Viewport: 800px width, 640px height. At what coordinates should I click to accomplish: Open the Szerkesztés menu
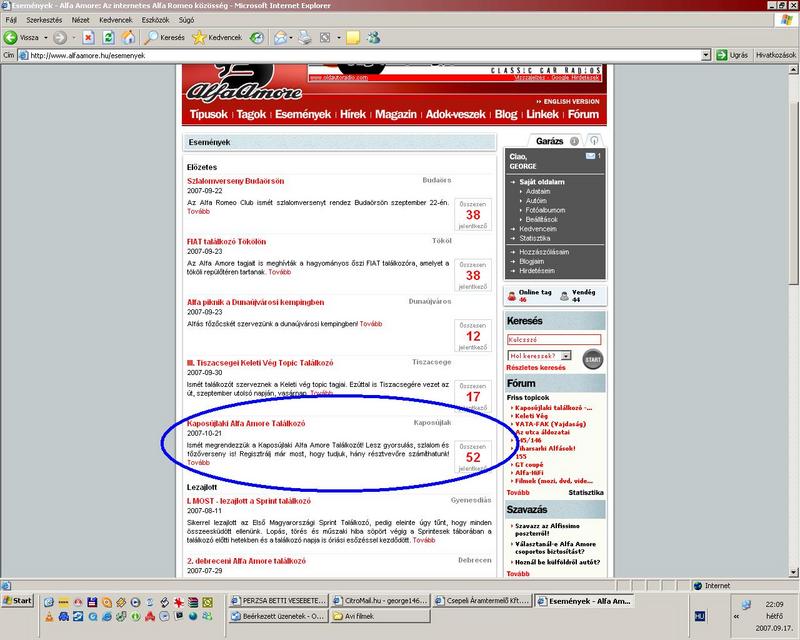tap(44, 20)
